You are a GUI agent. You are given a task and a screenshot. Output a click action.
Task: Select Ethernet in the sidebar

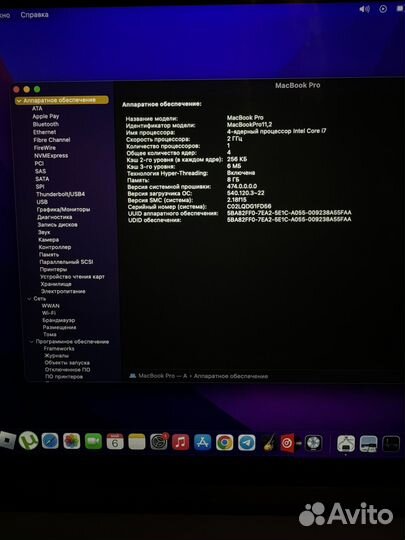tap(44, 132)
